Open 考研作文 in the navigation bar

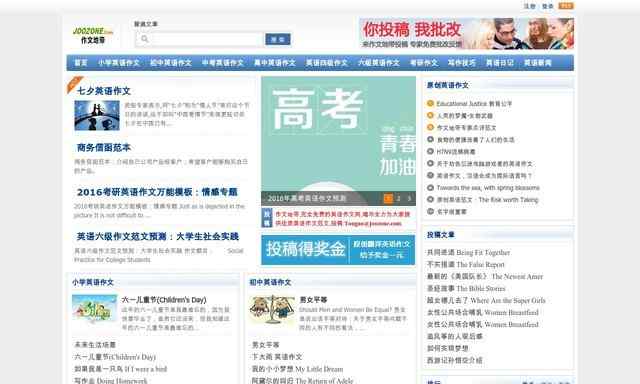(424, 63)
